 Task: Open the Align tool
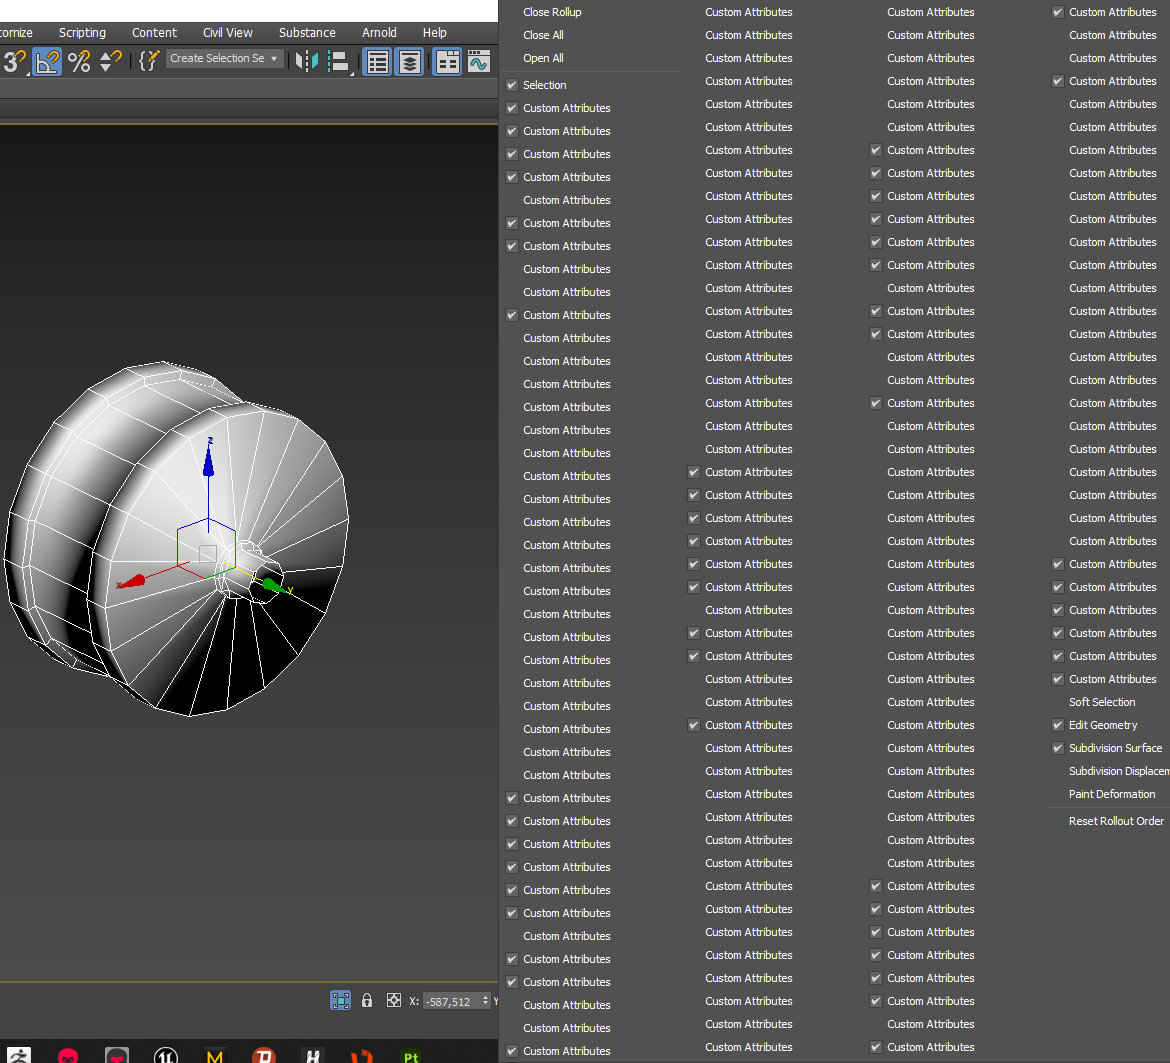coord(340,62)
